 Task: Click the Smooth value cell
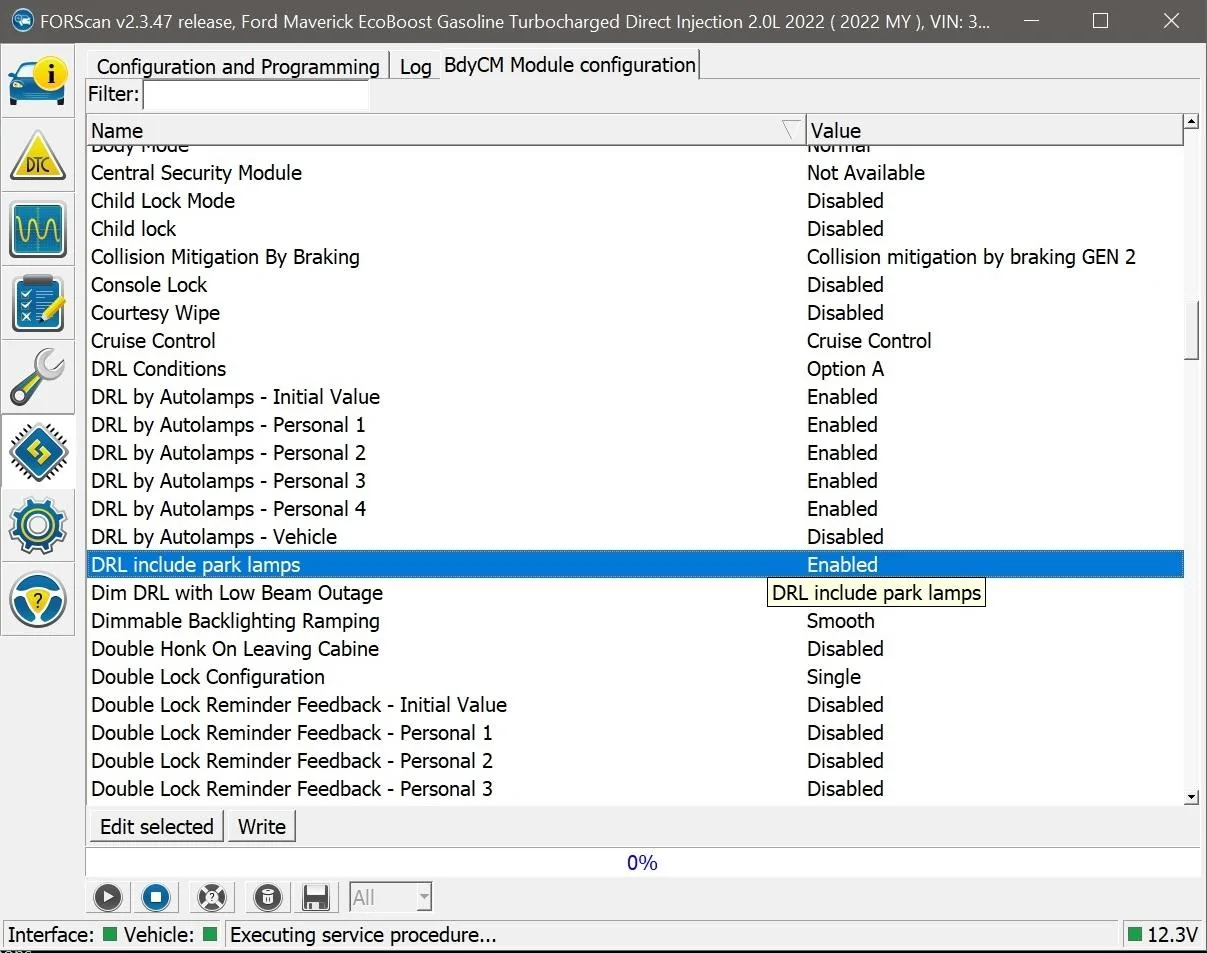click(841, 621)
